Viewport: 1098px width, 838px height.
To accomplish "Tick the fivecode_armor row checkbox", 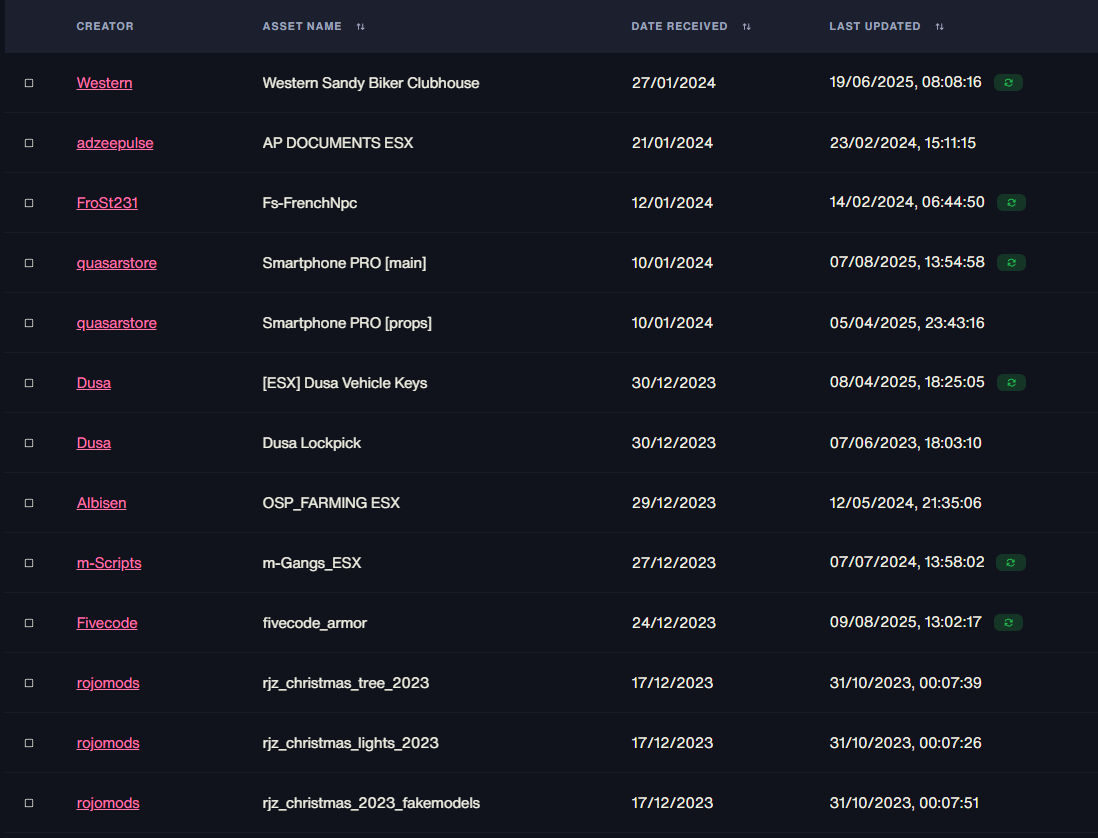I will pos(29,623).
